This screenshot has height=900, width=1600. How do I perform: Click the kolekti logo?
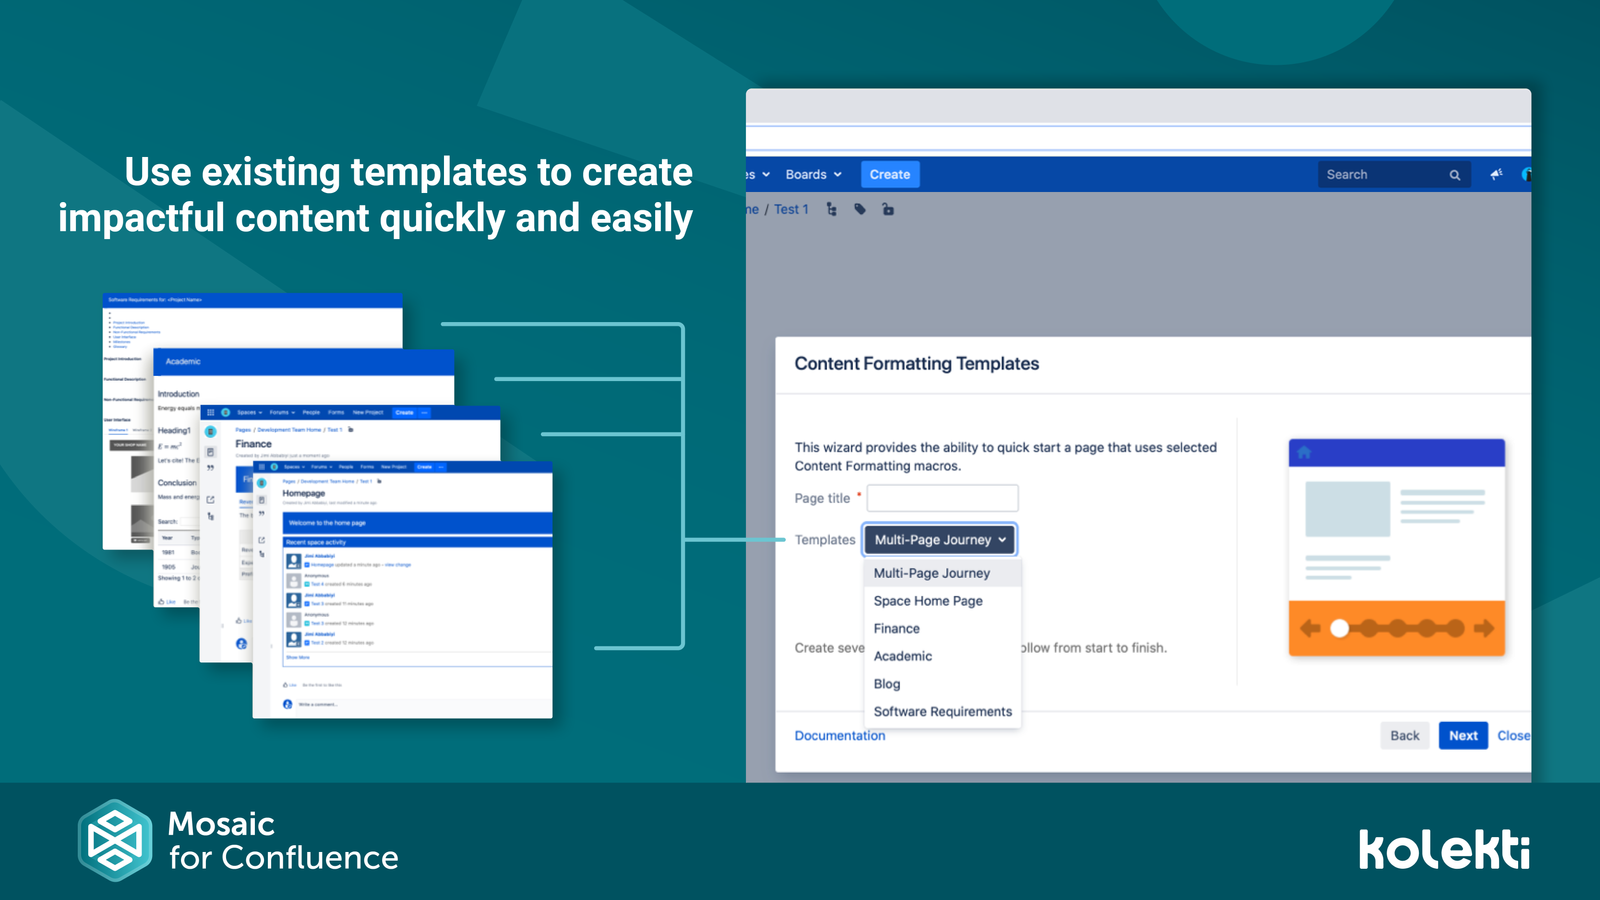(x=1444, y=849)
